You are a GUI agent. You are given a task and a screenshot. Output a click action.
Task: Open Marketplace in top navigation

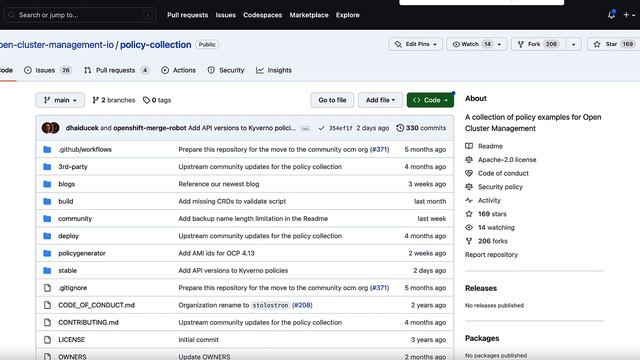pyautogui.click(x=309, y=15)
